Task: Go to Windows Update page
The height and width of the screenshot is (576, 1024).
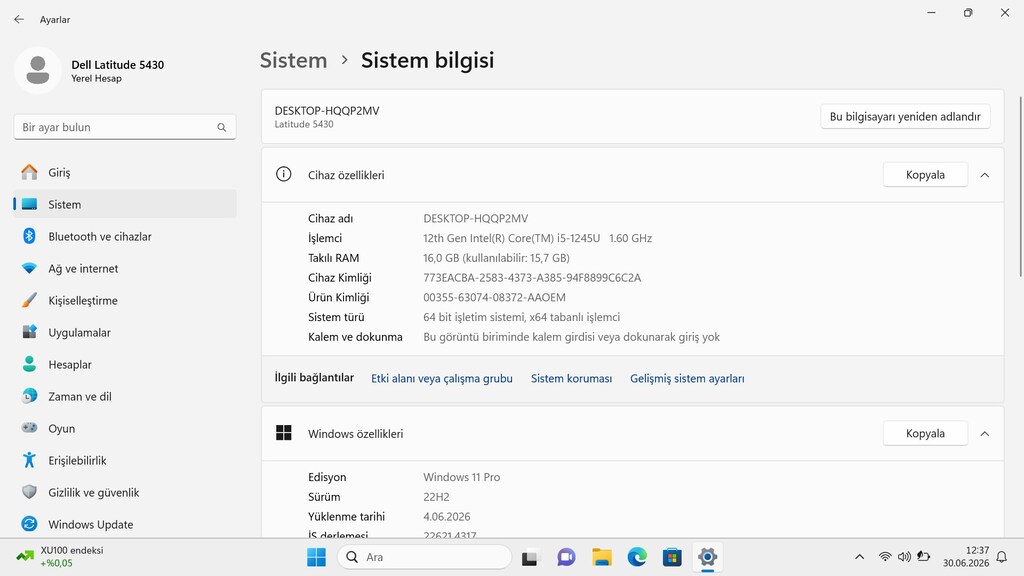Action: coord(125,524)
